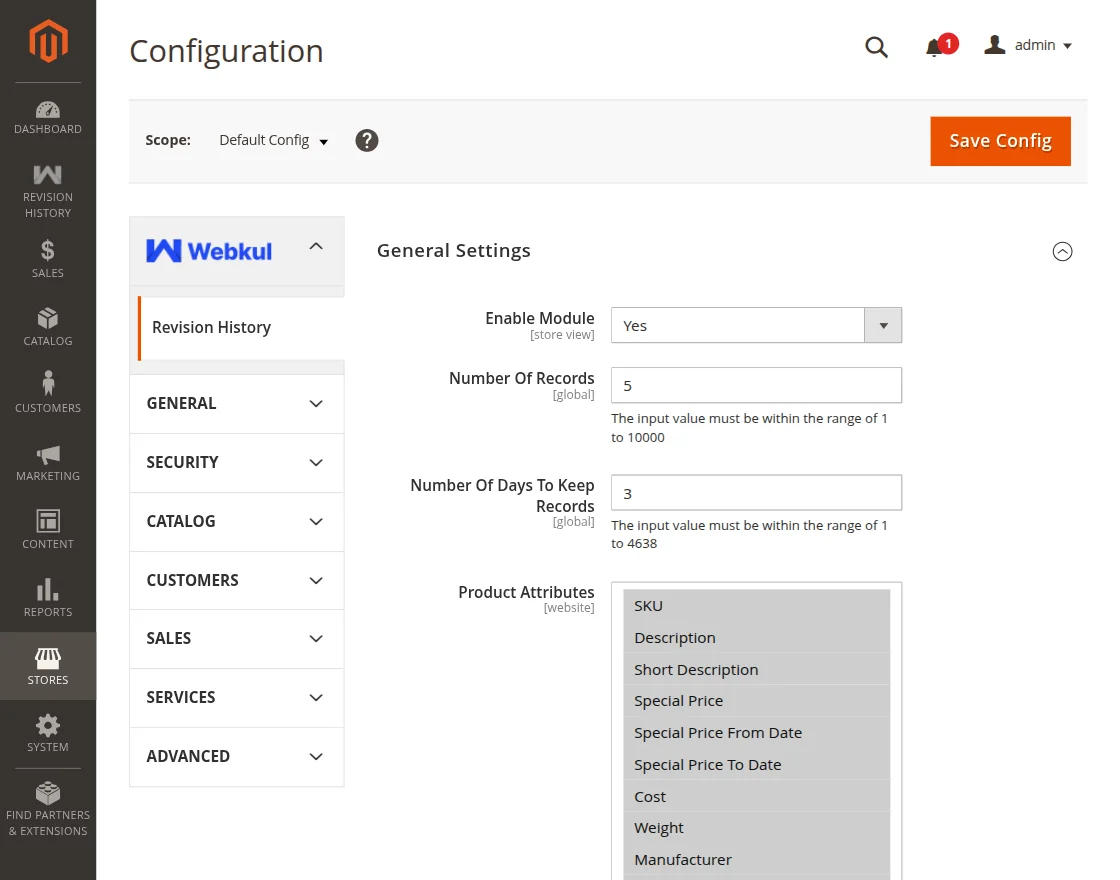Expand the SECURITY configuration tab

pyautogui.click(x=236, y=463)
